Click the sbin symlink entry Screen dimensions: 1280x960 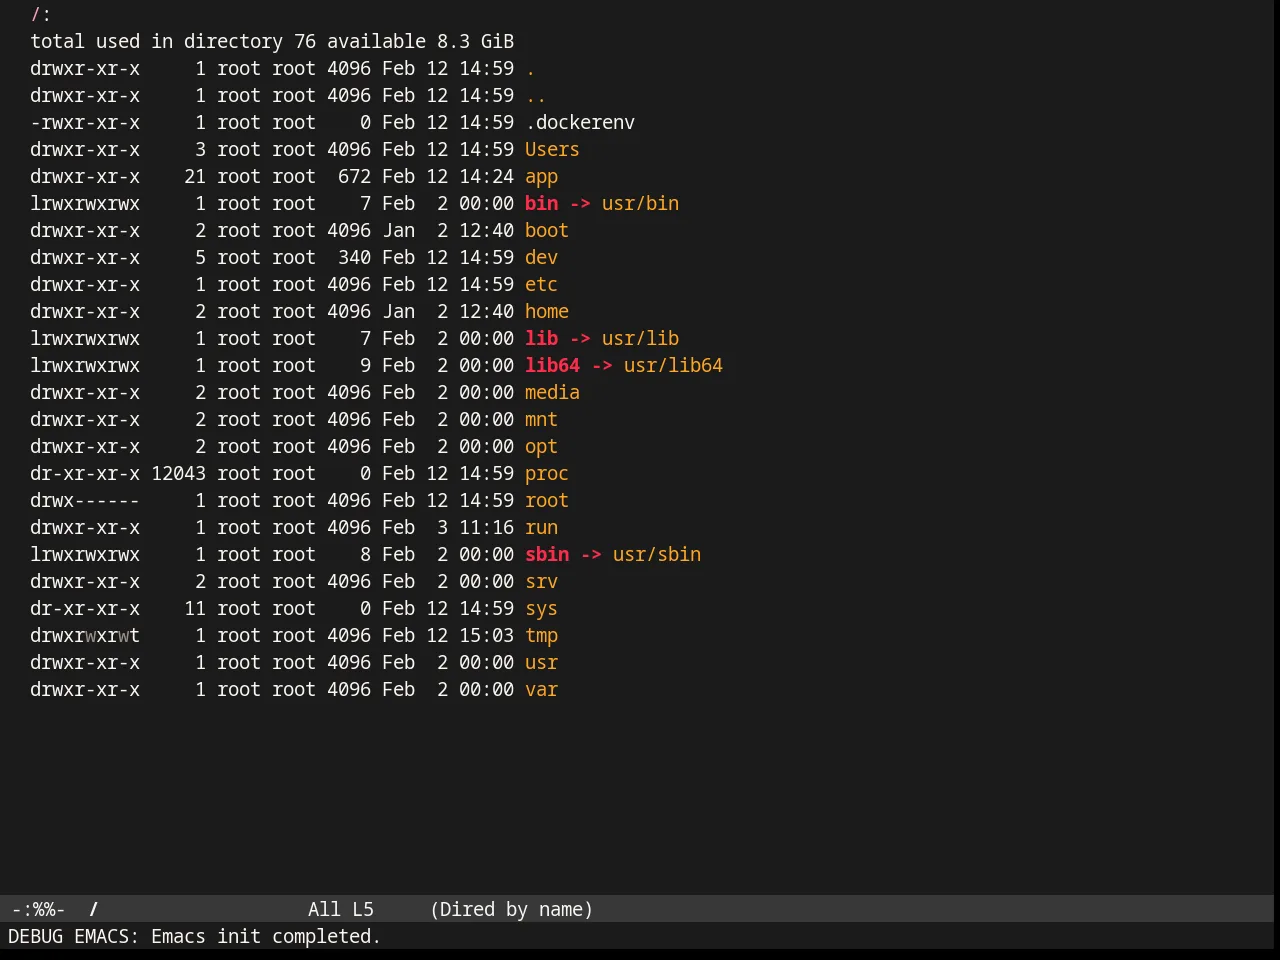[547, 554]
